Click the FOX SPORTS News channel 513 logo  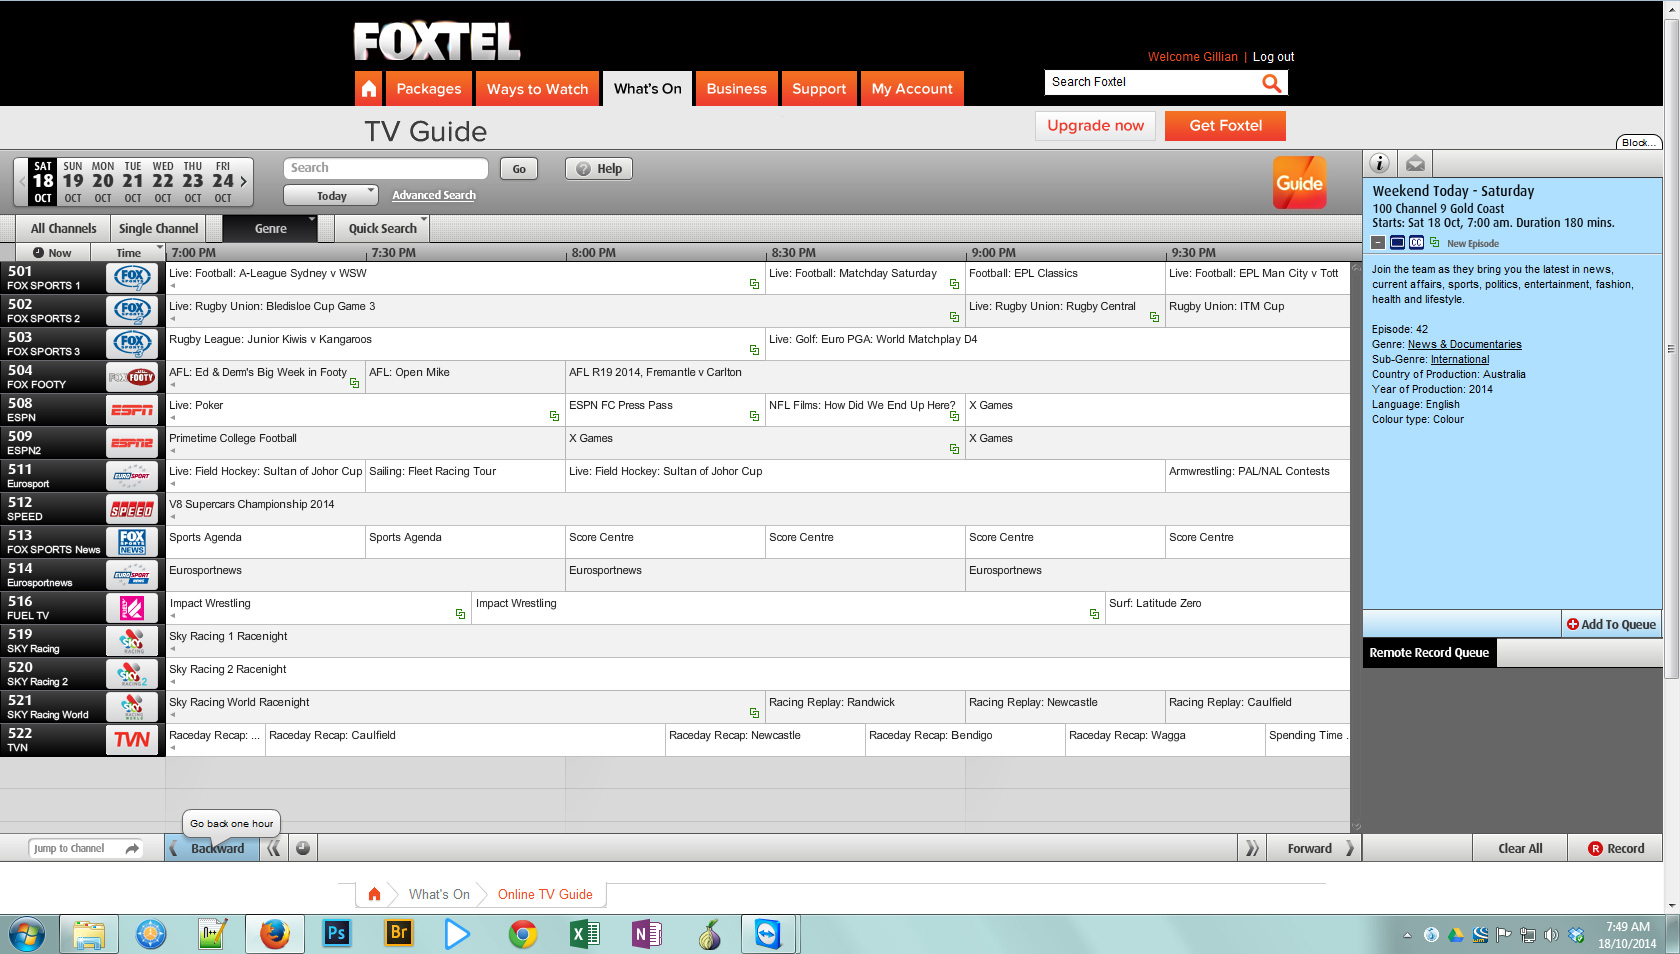pyautogui.click(x=132, y=542)
